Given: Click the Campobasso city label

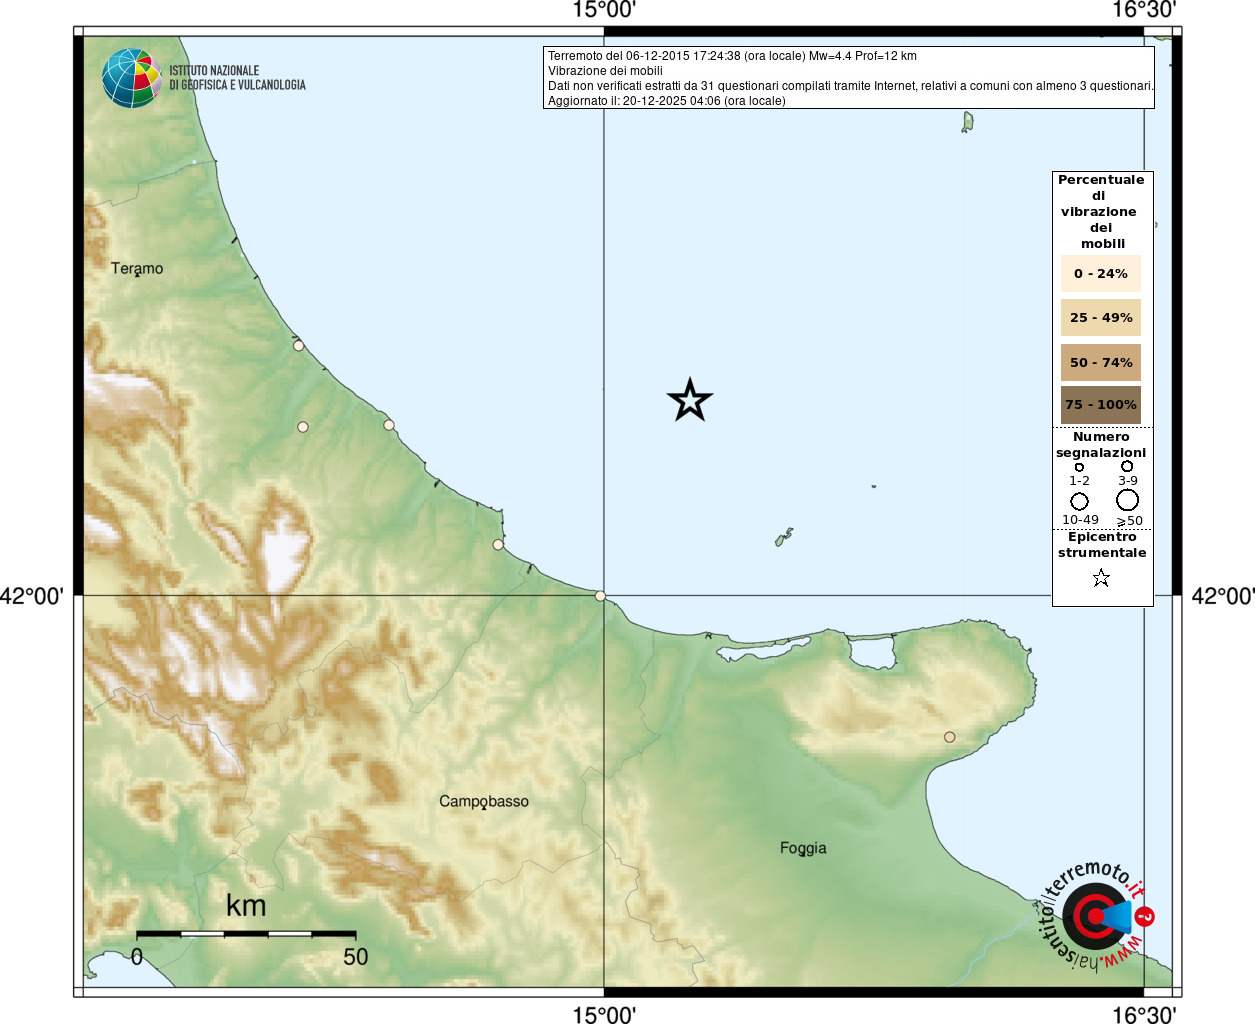Looking at the screenshot, I should (484, 801).
